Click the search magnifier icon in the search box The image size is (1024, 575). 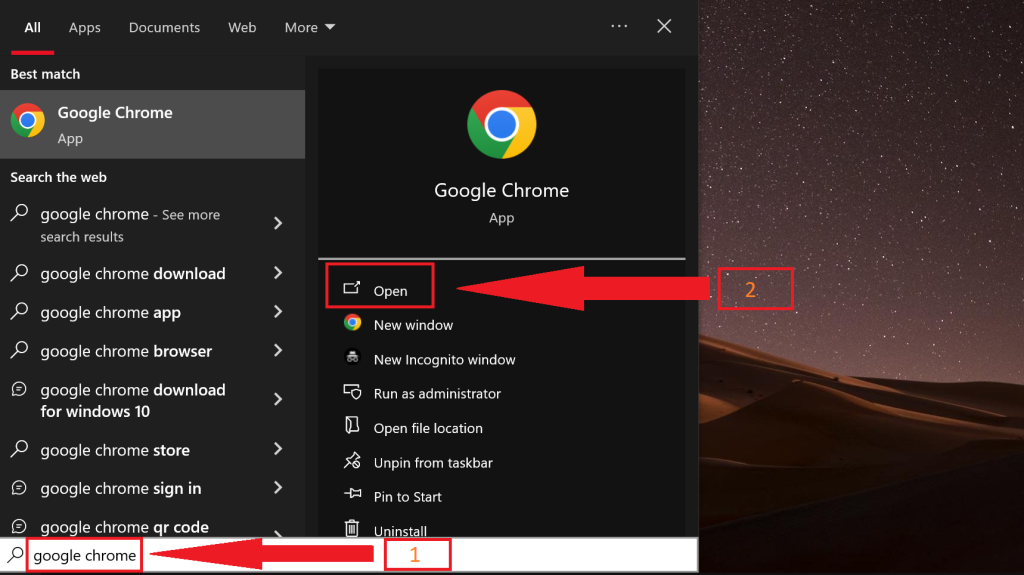click(14, 555)
